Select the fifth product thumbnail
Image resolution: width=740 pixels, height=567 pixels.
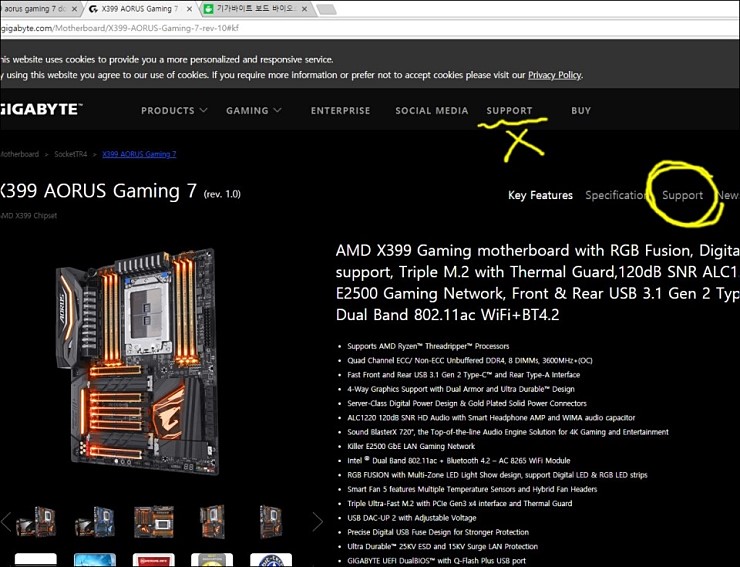click(270, 522)
